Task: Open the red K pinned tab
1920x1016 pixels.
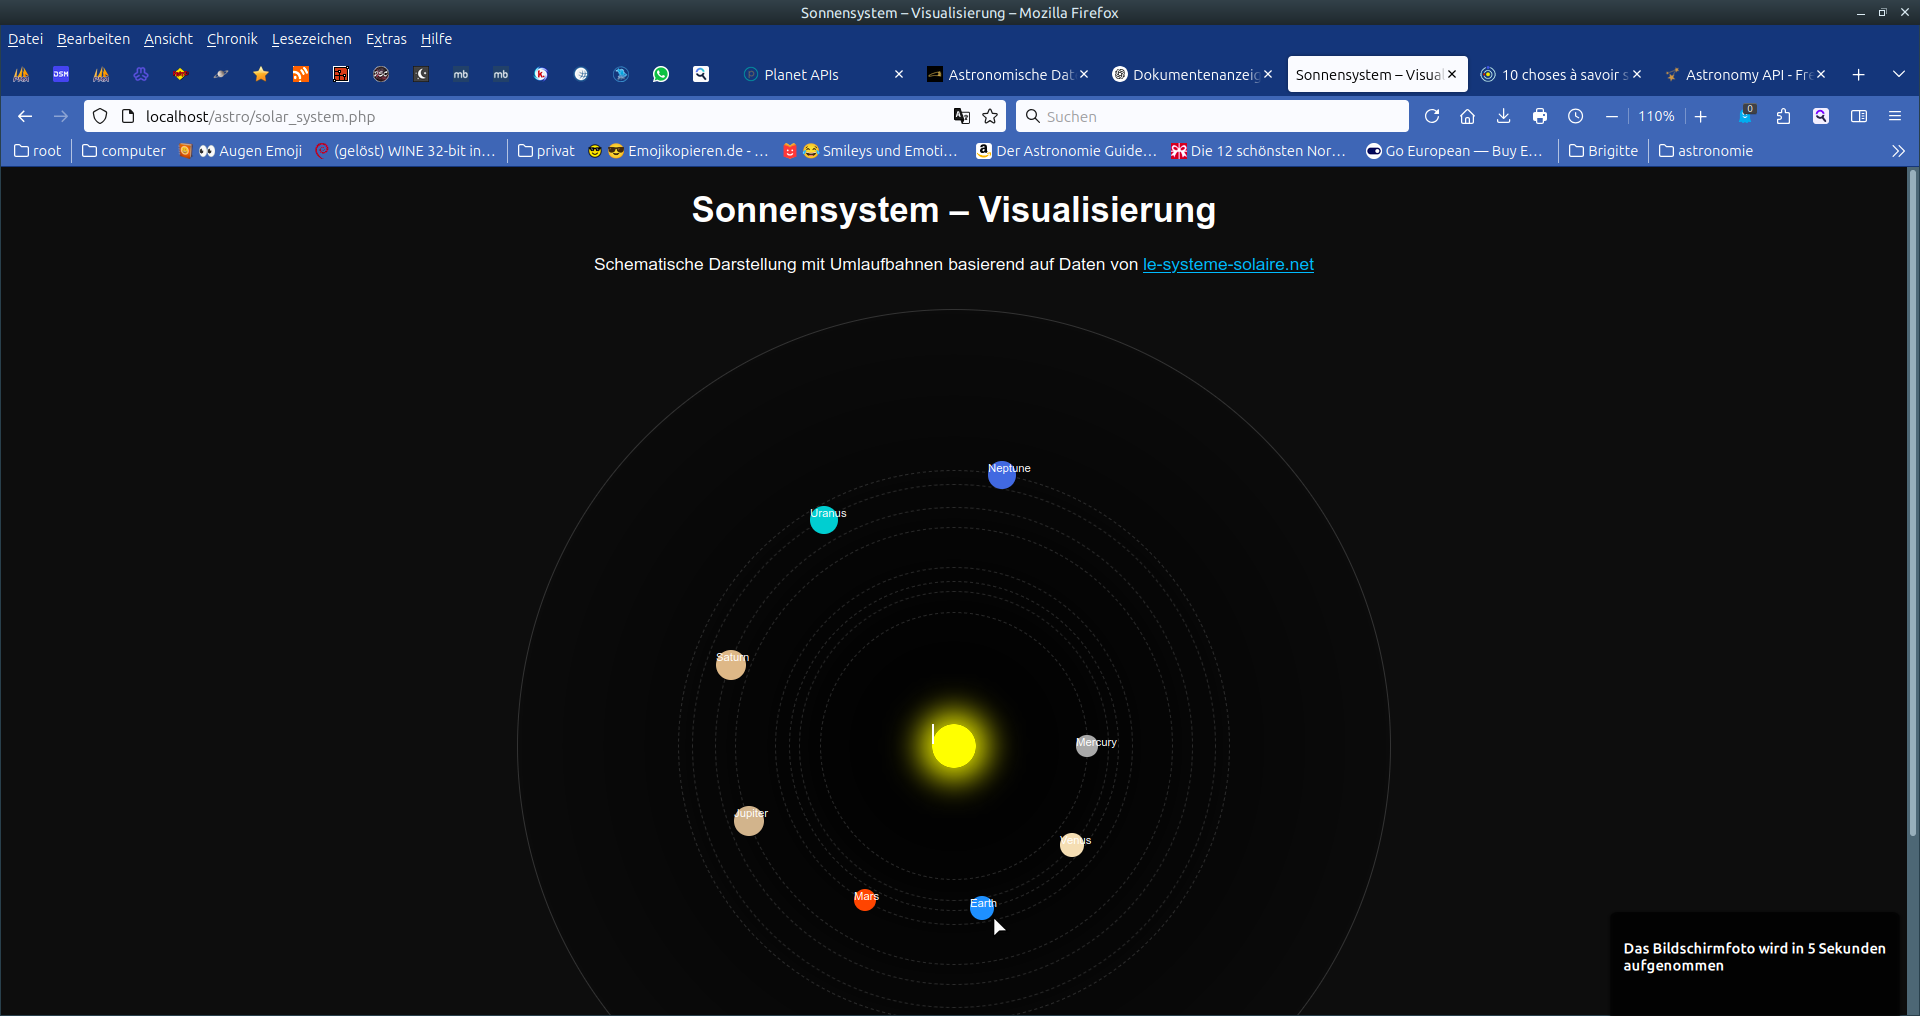Action: pos(541,74)
